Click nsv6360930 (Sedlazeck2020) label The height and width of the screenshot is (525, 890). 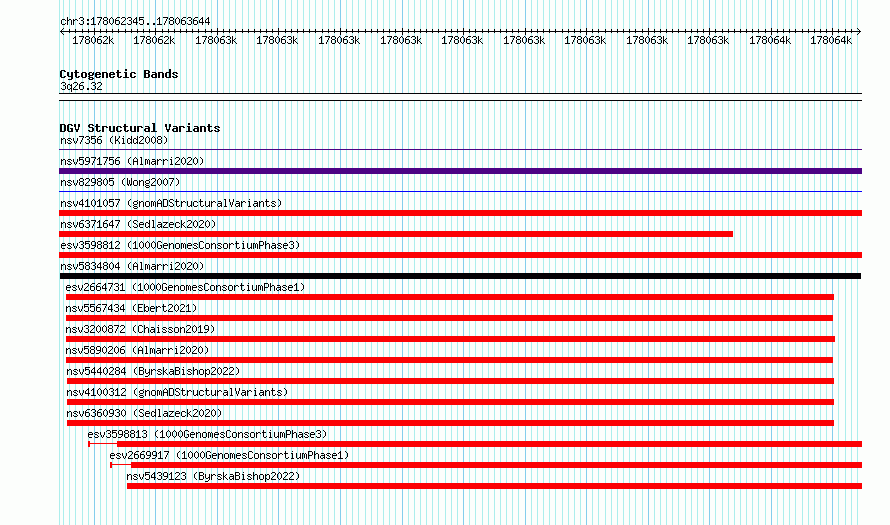coord(144,413)
